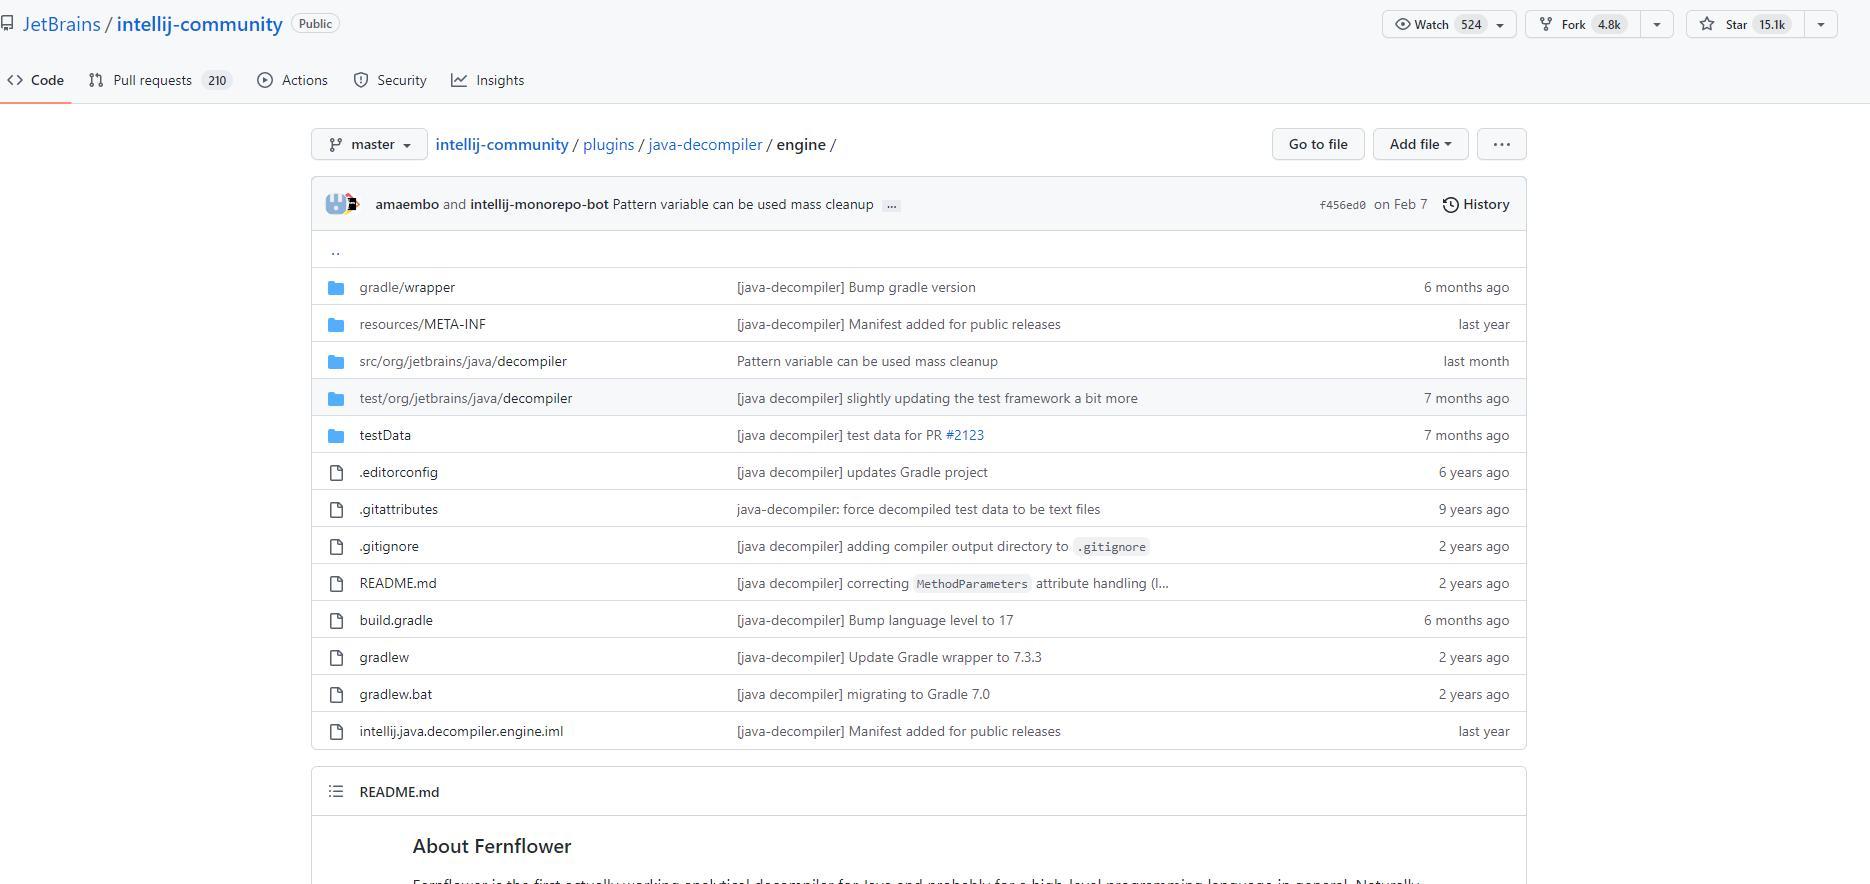Screen dimensions: 1870x884
Task: Click the gradle/wrapper folder icon
Action: coord(336,288)
